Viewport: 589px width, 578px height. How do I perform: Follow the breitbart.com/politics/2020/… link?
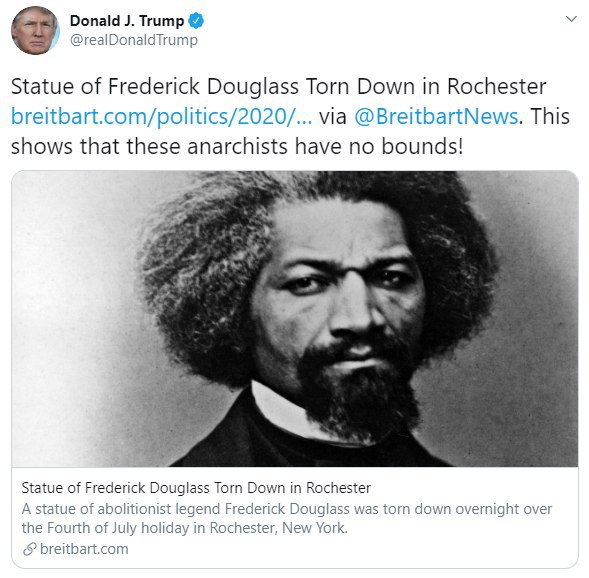pyautogui.click(x=162, y=116)
